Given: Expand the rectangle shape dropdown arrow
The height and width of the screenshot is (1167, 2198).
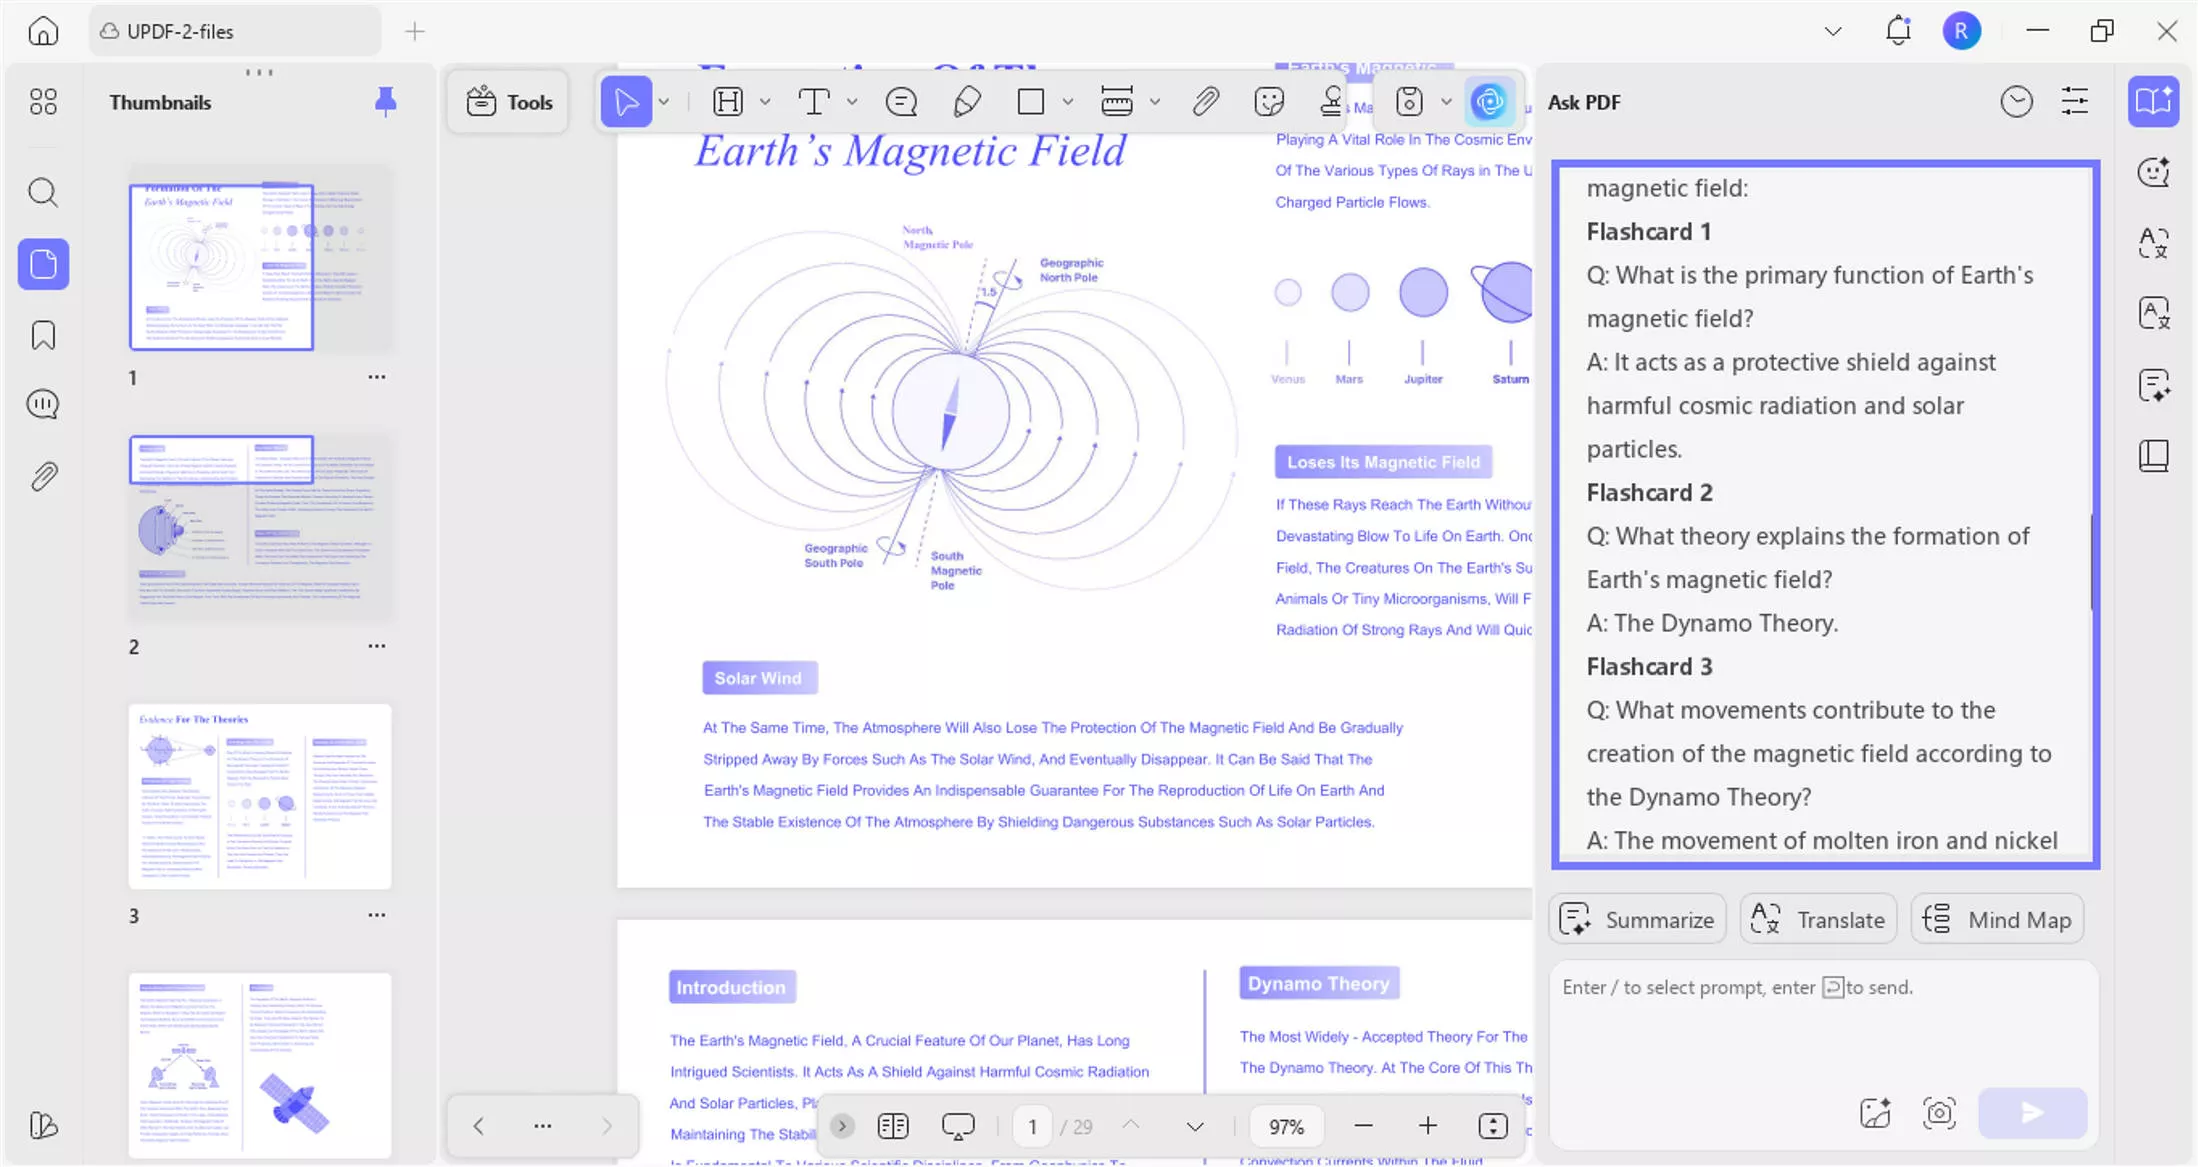Looking at the screenshot, I should pos(1067,101).
